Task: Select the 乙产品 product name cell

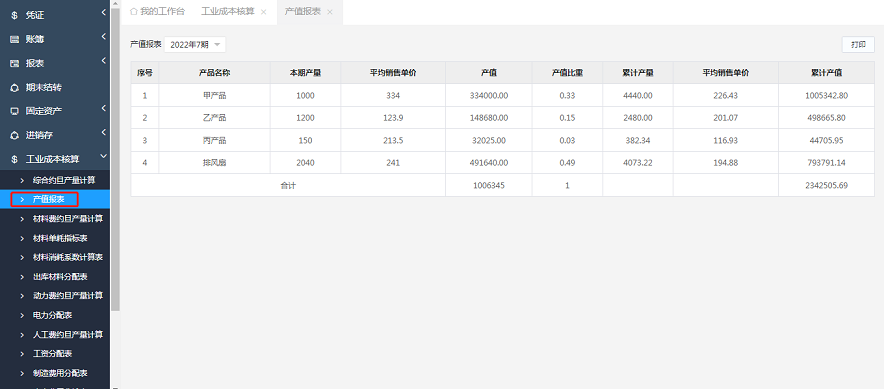Action: 214,118
